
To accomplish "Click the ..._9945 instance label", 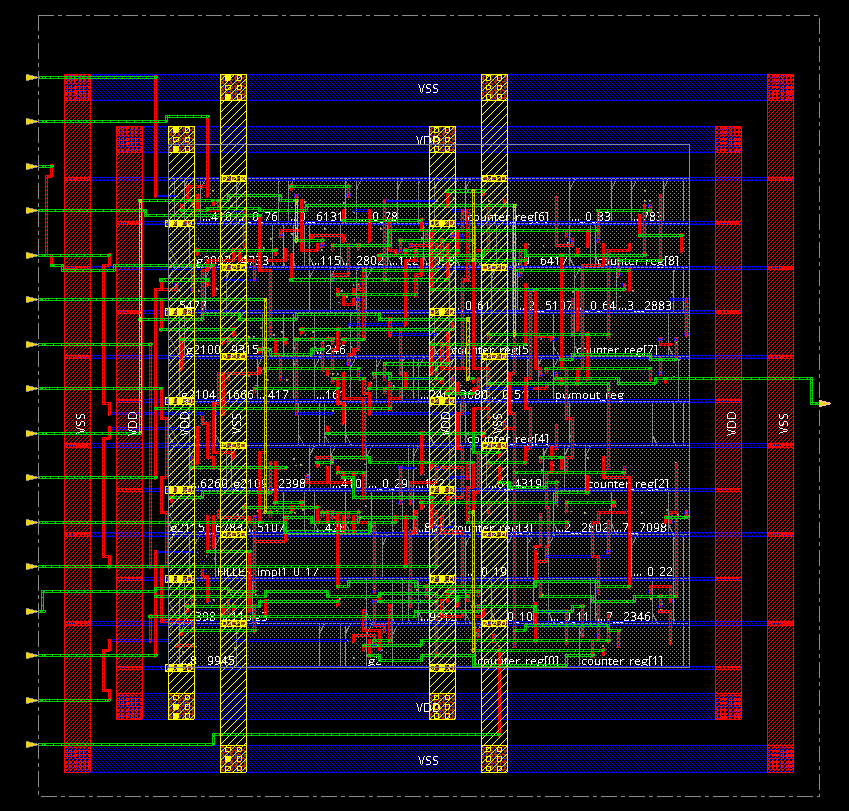I will (x=212, y=660).
